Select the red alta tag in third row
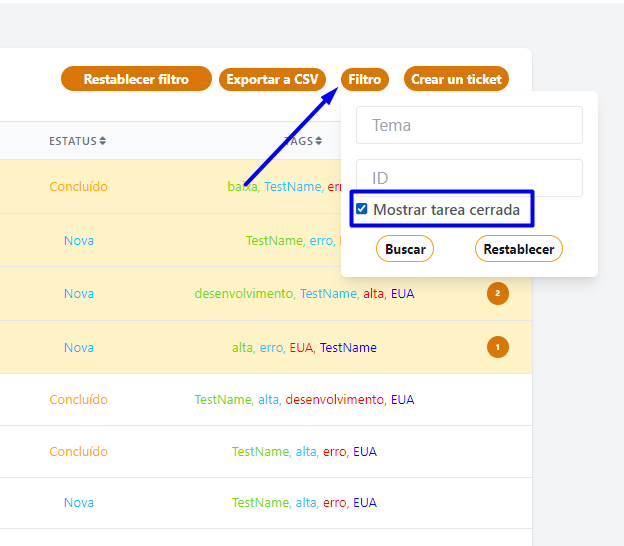The image size is (624, 546). pyautogui.click(x=373, y=293)
